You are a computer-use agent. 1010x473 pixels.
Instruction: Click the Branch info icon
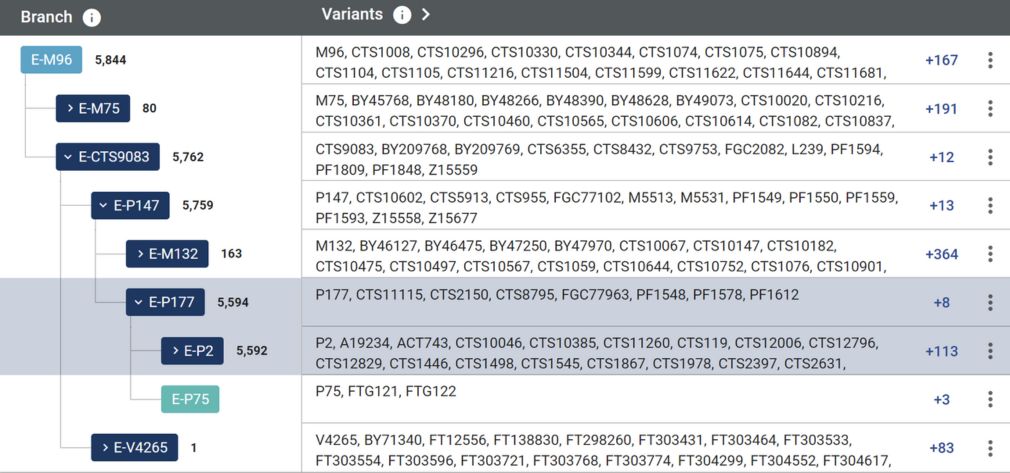91,17
